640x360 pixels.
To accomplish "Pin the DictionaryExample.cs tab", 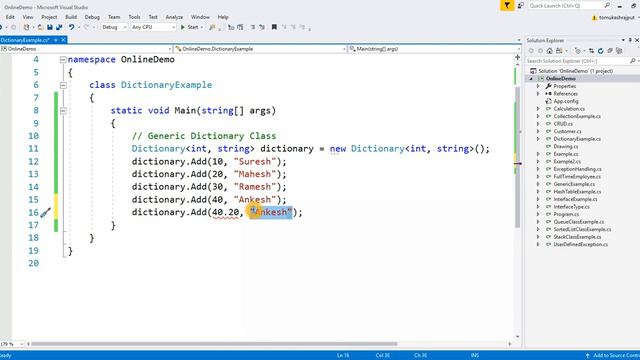I will tap(56, 40).
